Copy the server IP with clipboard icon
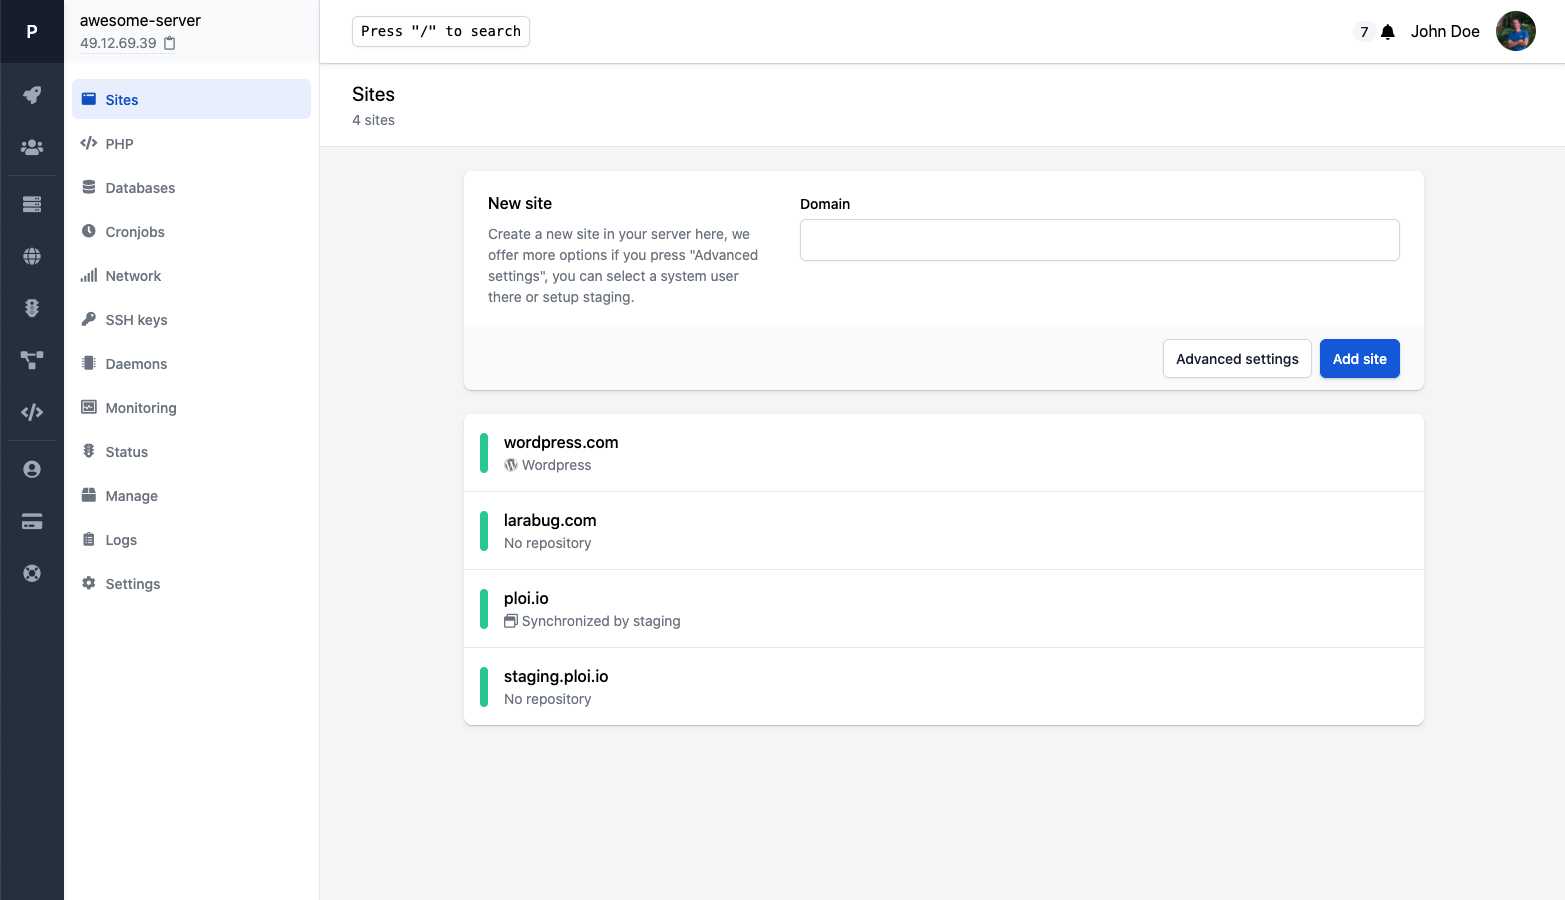 coord(169,43)
